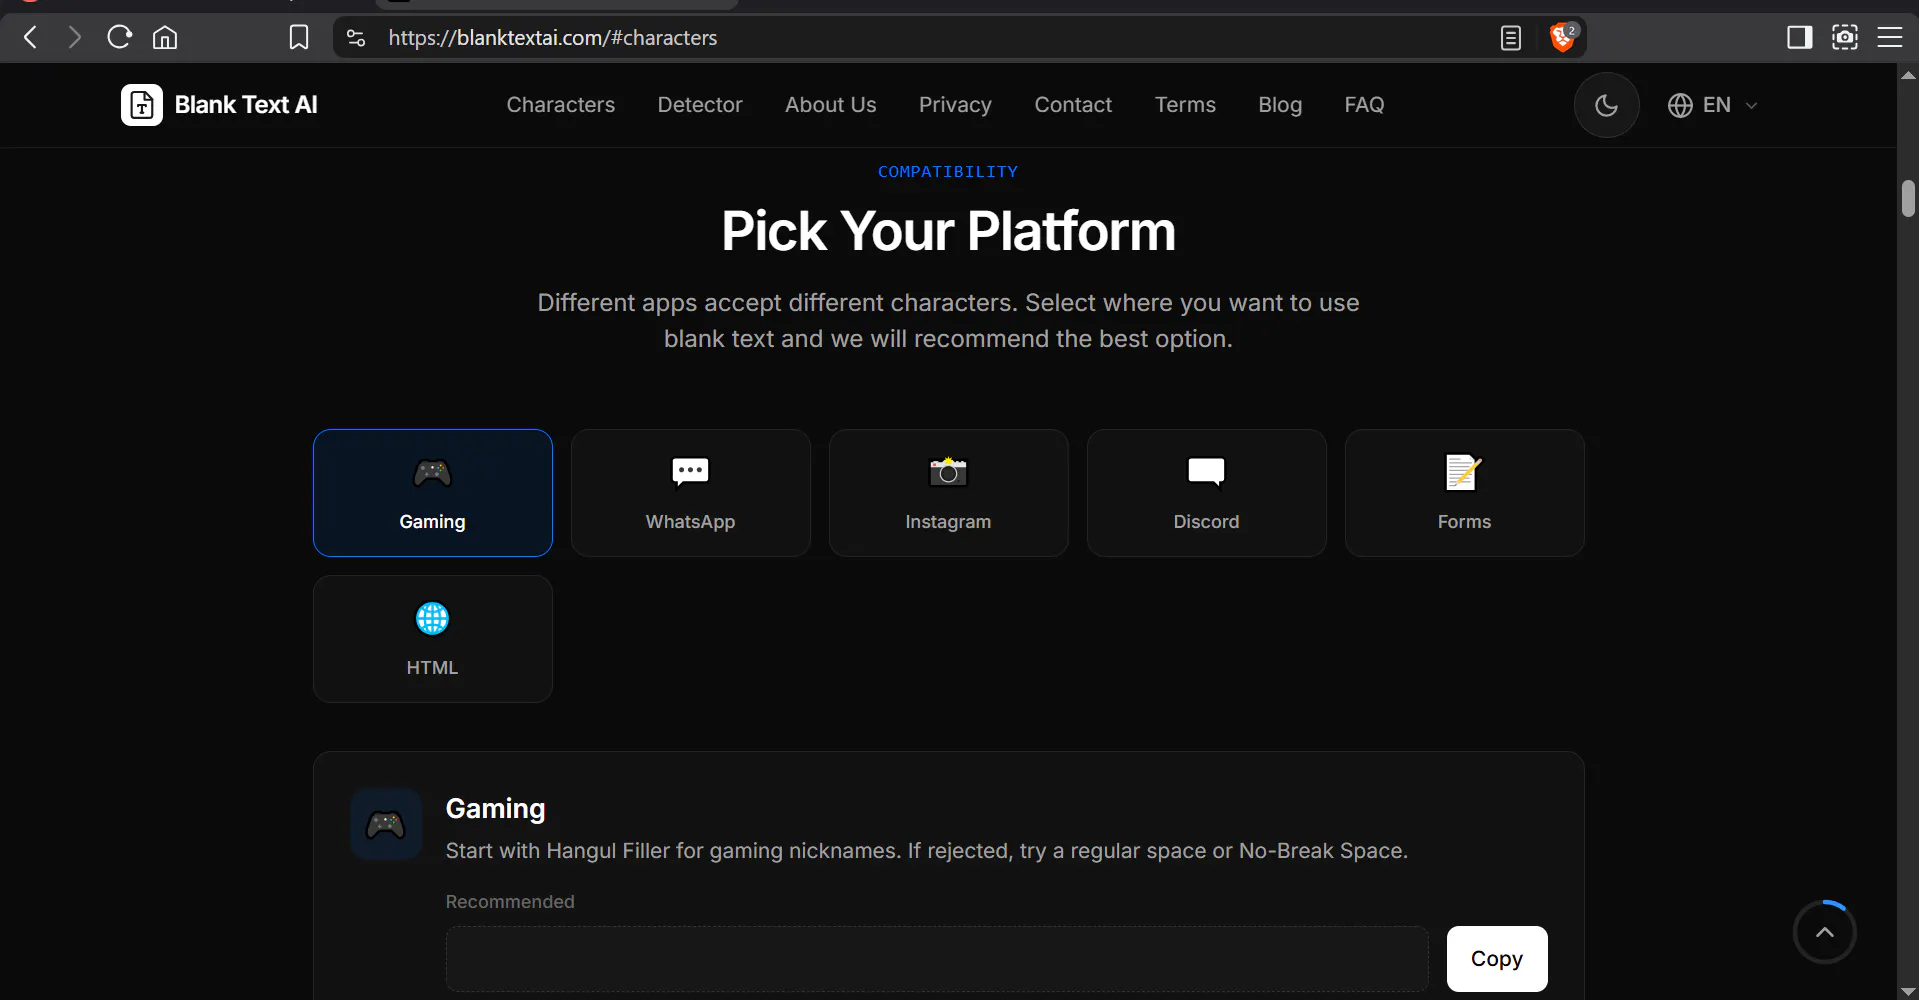The width and height of the screenshot is (1919, 1000).
Task: Click the Blank Text AI brand name
Action: [246, 105]
